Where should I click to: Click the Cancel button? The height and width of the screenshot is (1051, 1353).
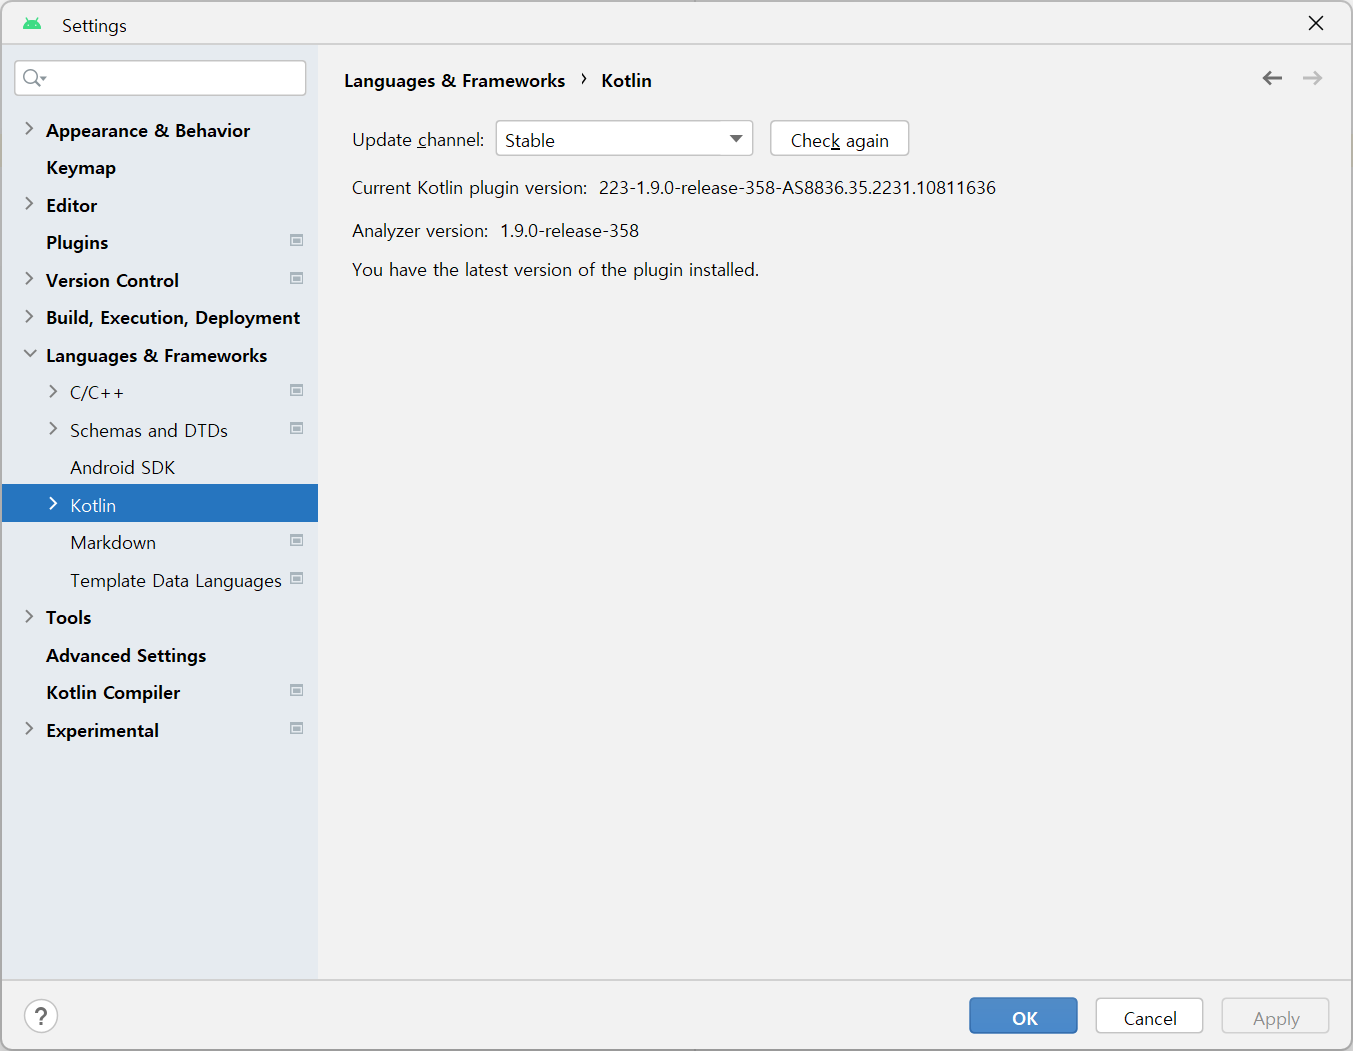(x=1149, y=1016)
